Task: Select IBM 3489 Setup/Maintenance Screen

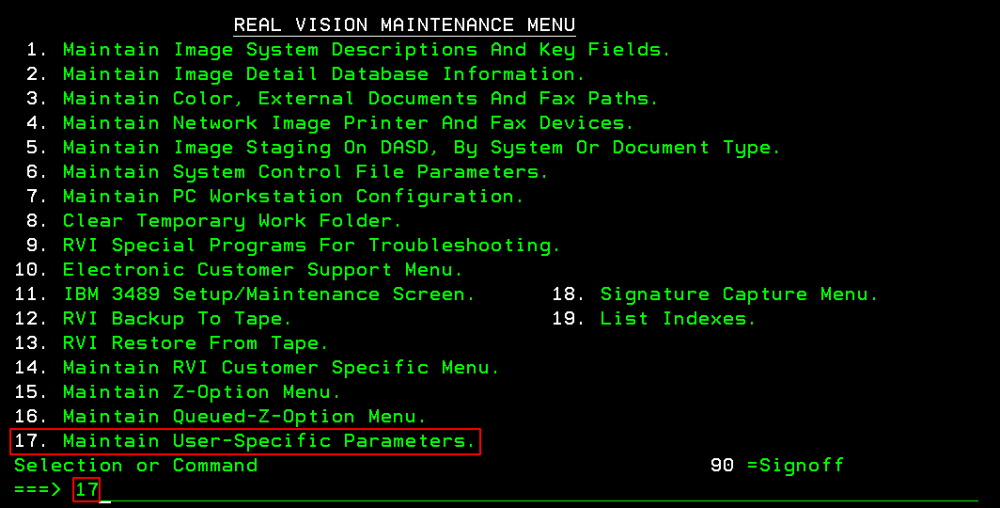Action: (245, 294)
